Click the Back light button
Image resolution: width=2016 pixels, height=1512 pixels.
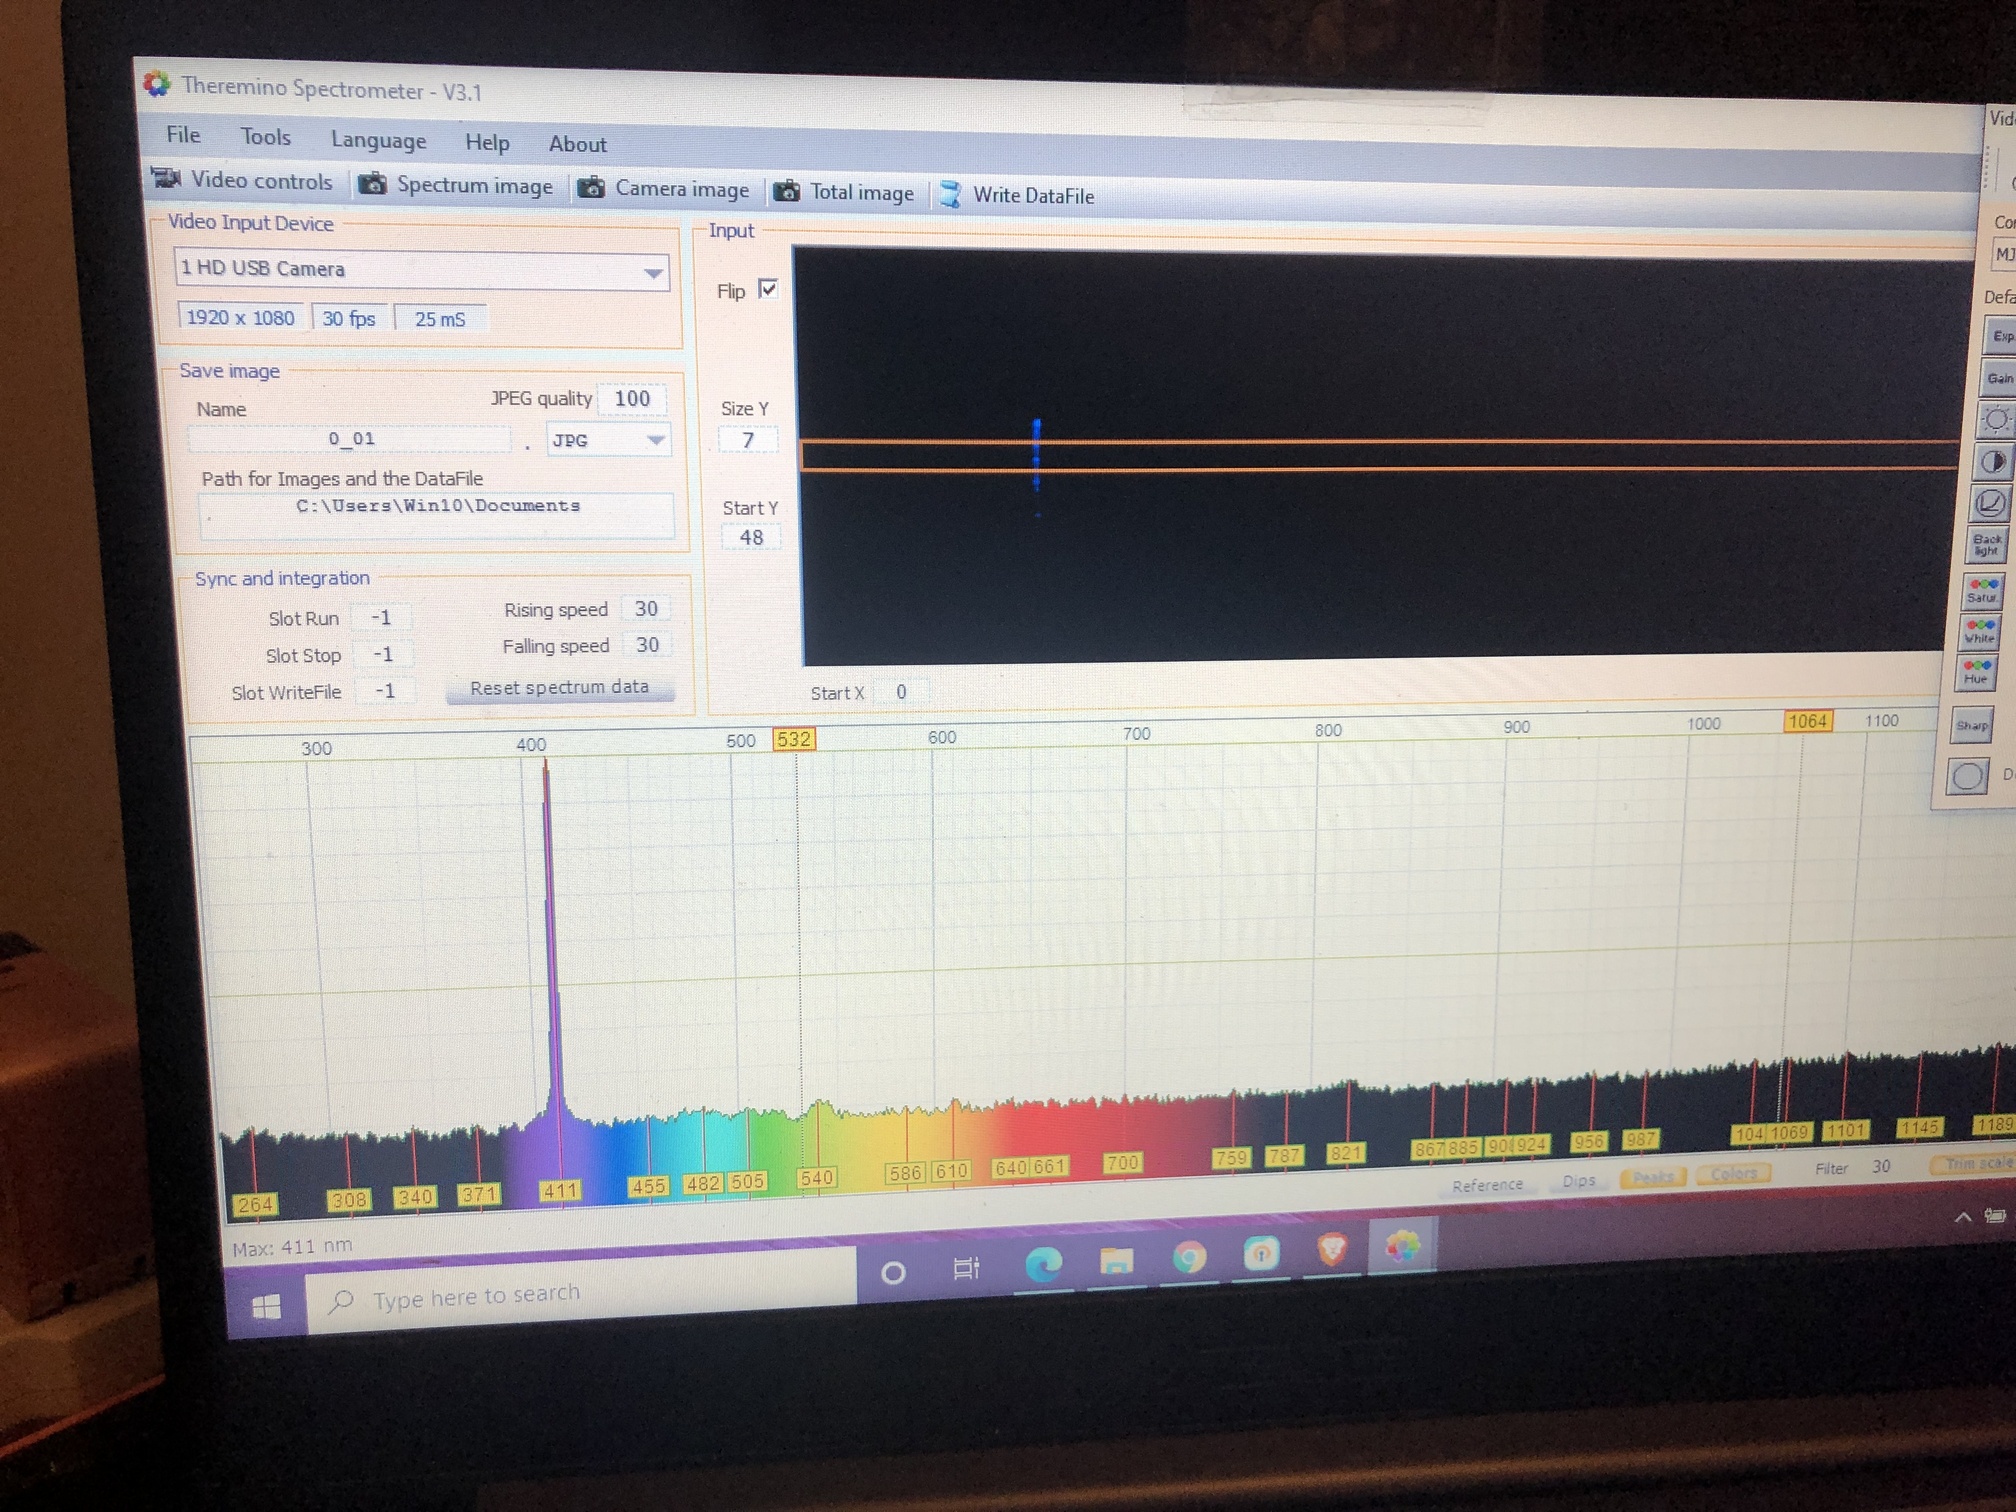(1986, 545)
